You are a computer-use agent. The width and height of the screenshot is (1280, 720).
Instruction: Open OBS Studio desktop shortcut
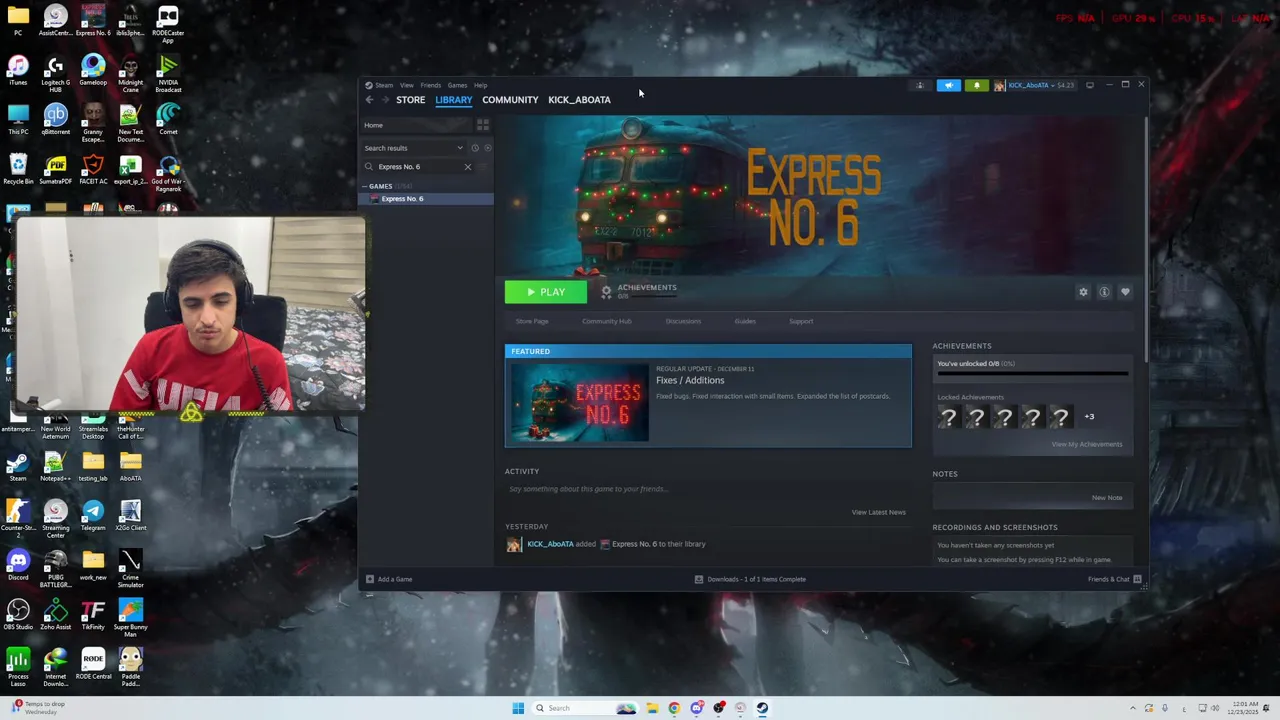coord(18,614)
